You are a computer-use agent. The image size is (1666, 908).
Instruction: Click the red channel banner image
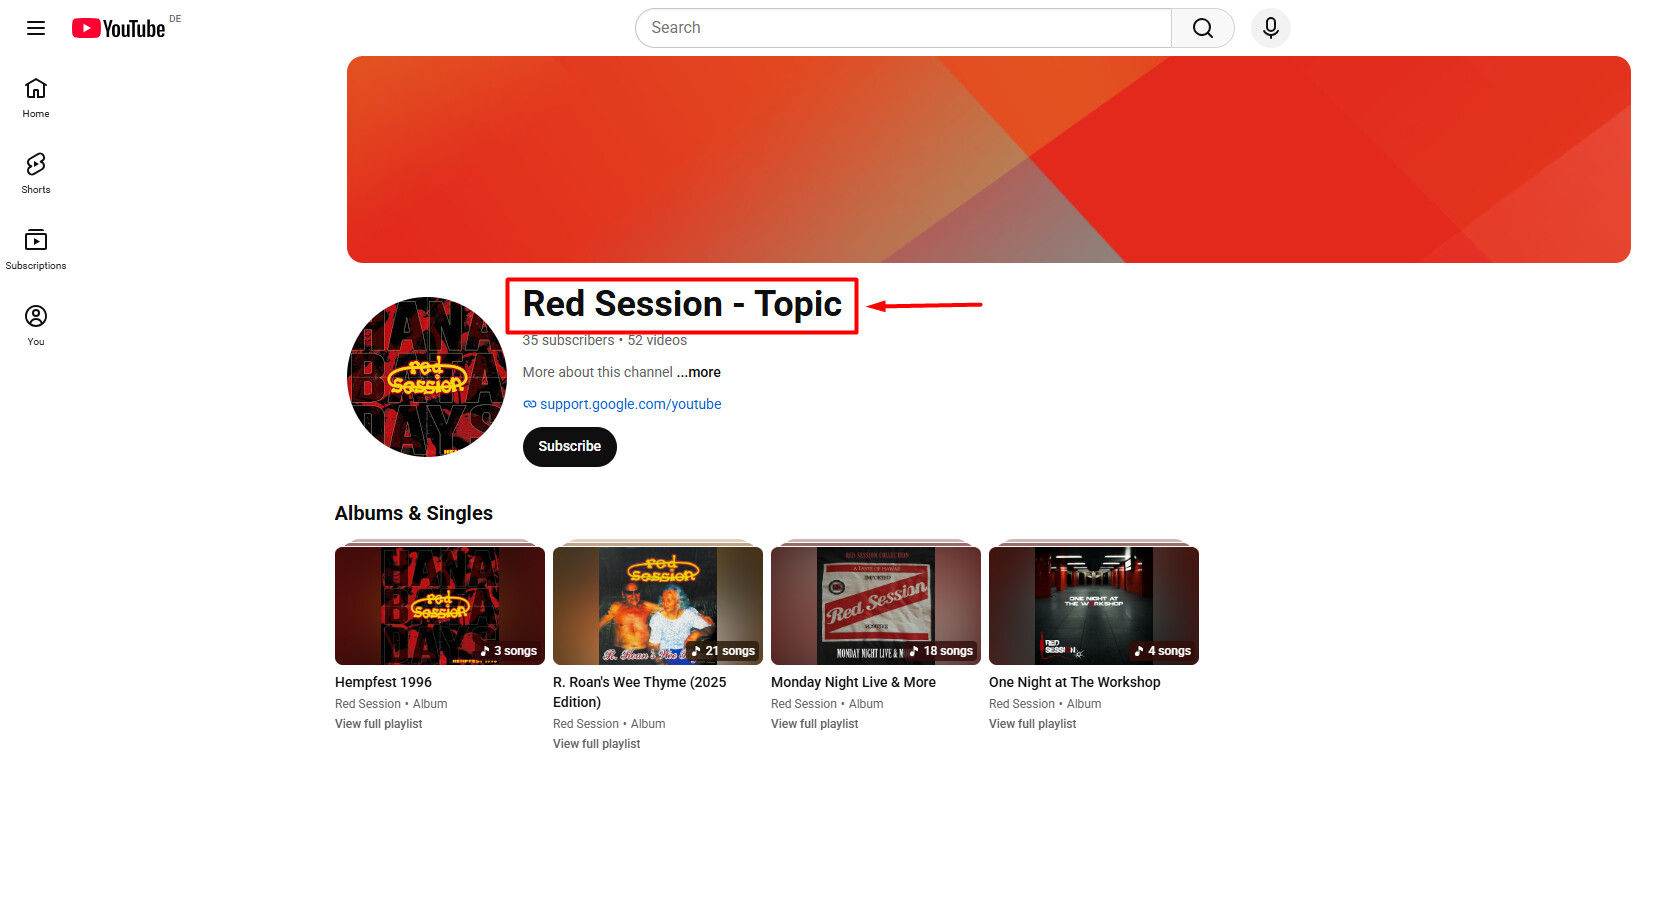coord(989,160)
